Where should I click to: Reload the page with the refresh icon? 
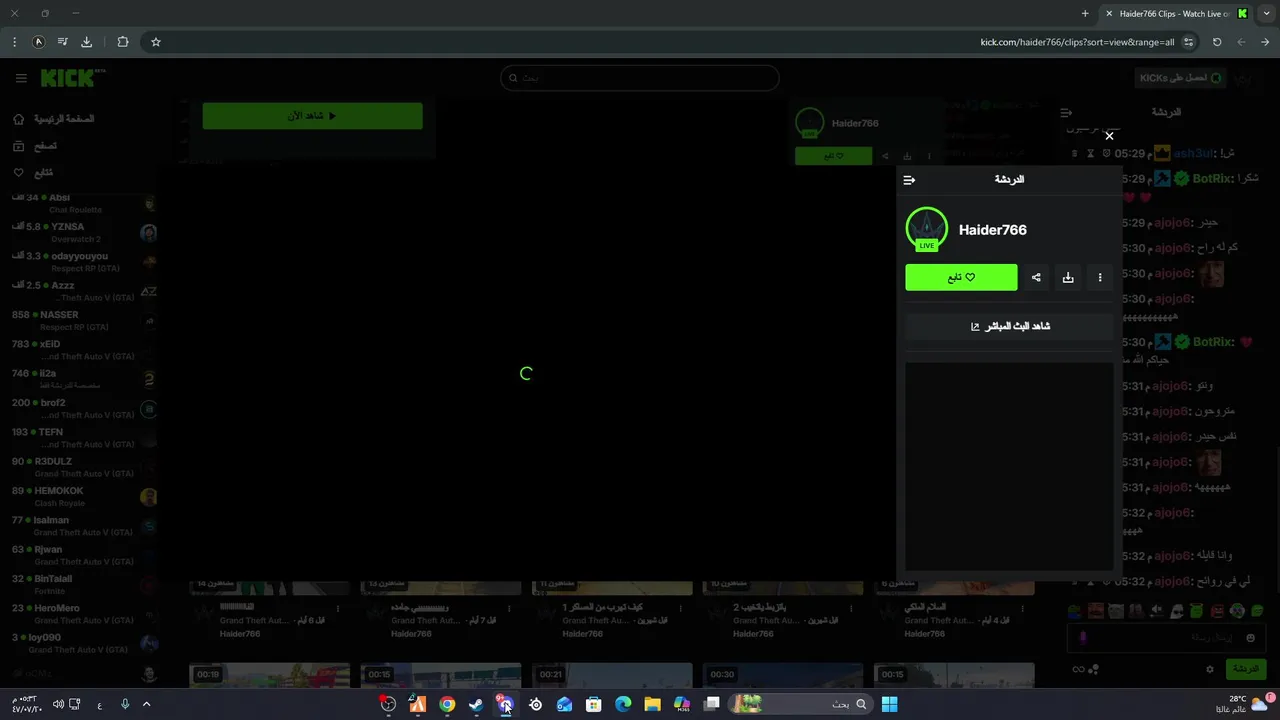click(1217, 42)
